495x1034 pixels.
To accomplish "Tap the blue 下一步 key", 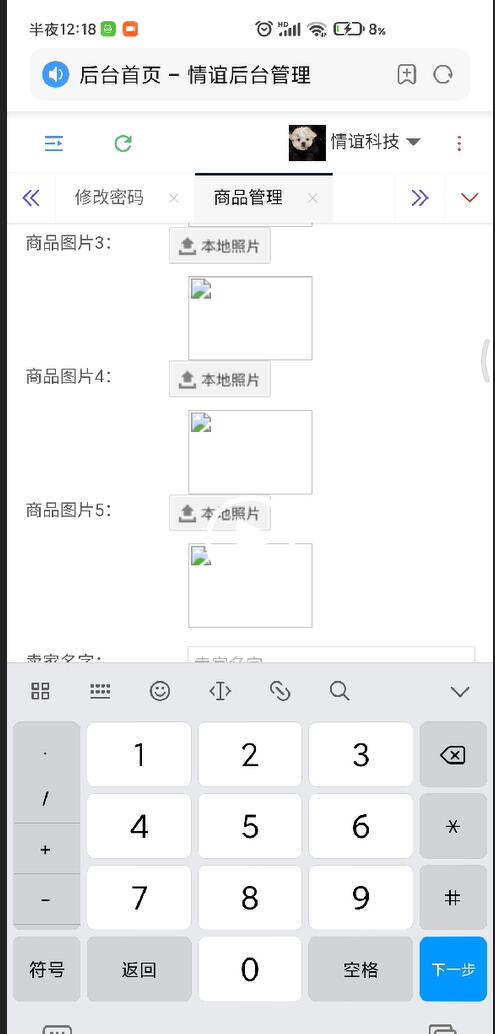I will coord(453,969).
